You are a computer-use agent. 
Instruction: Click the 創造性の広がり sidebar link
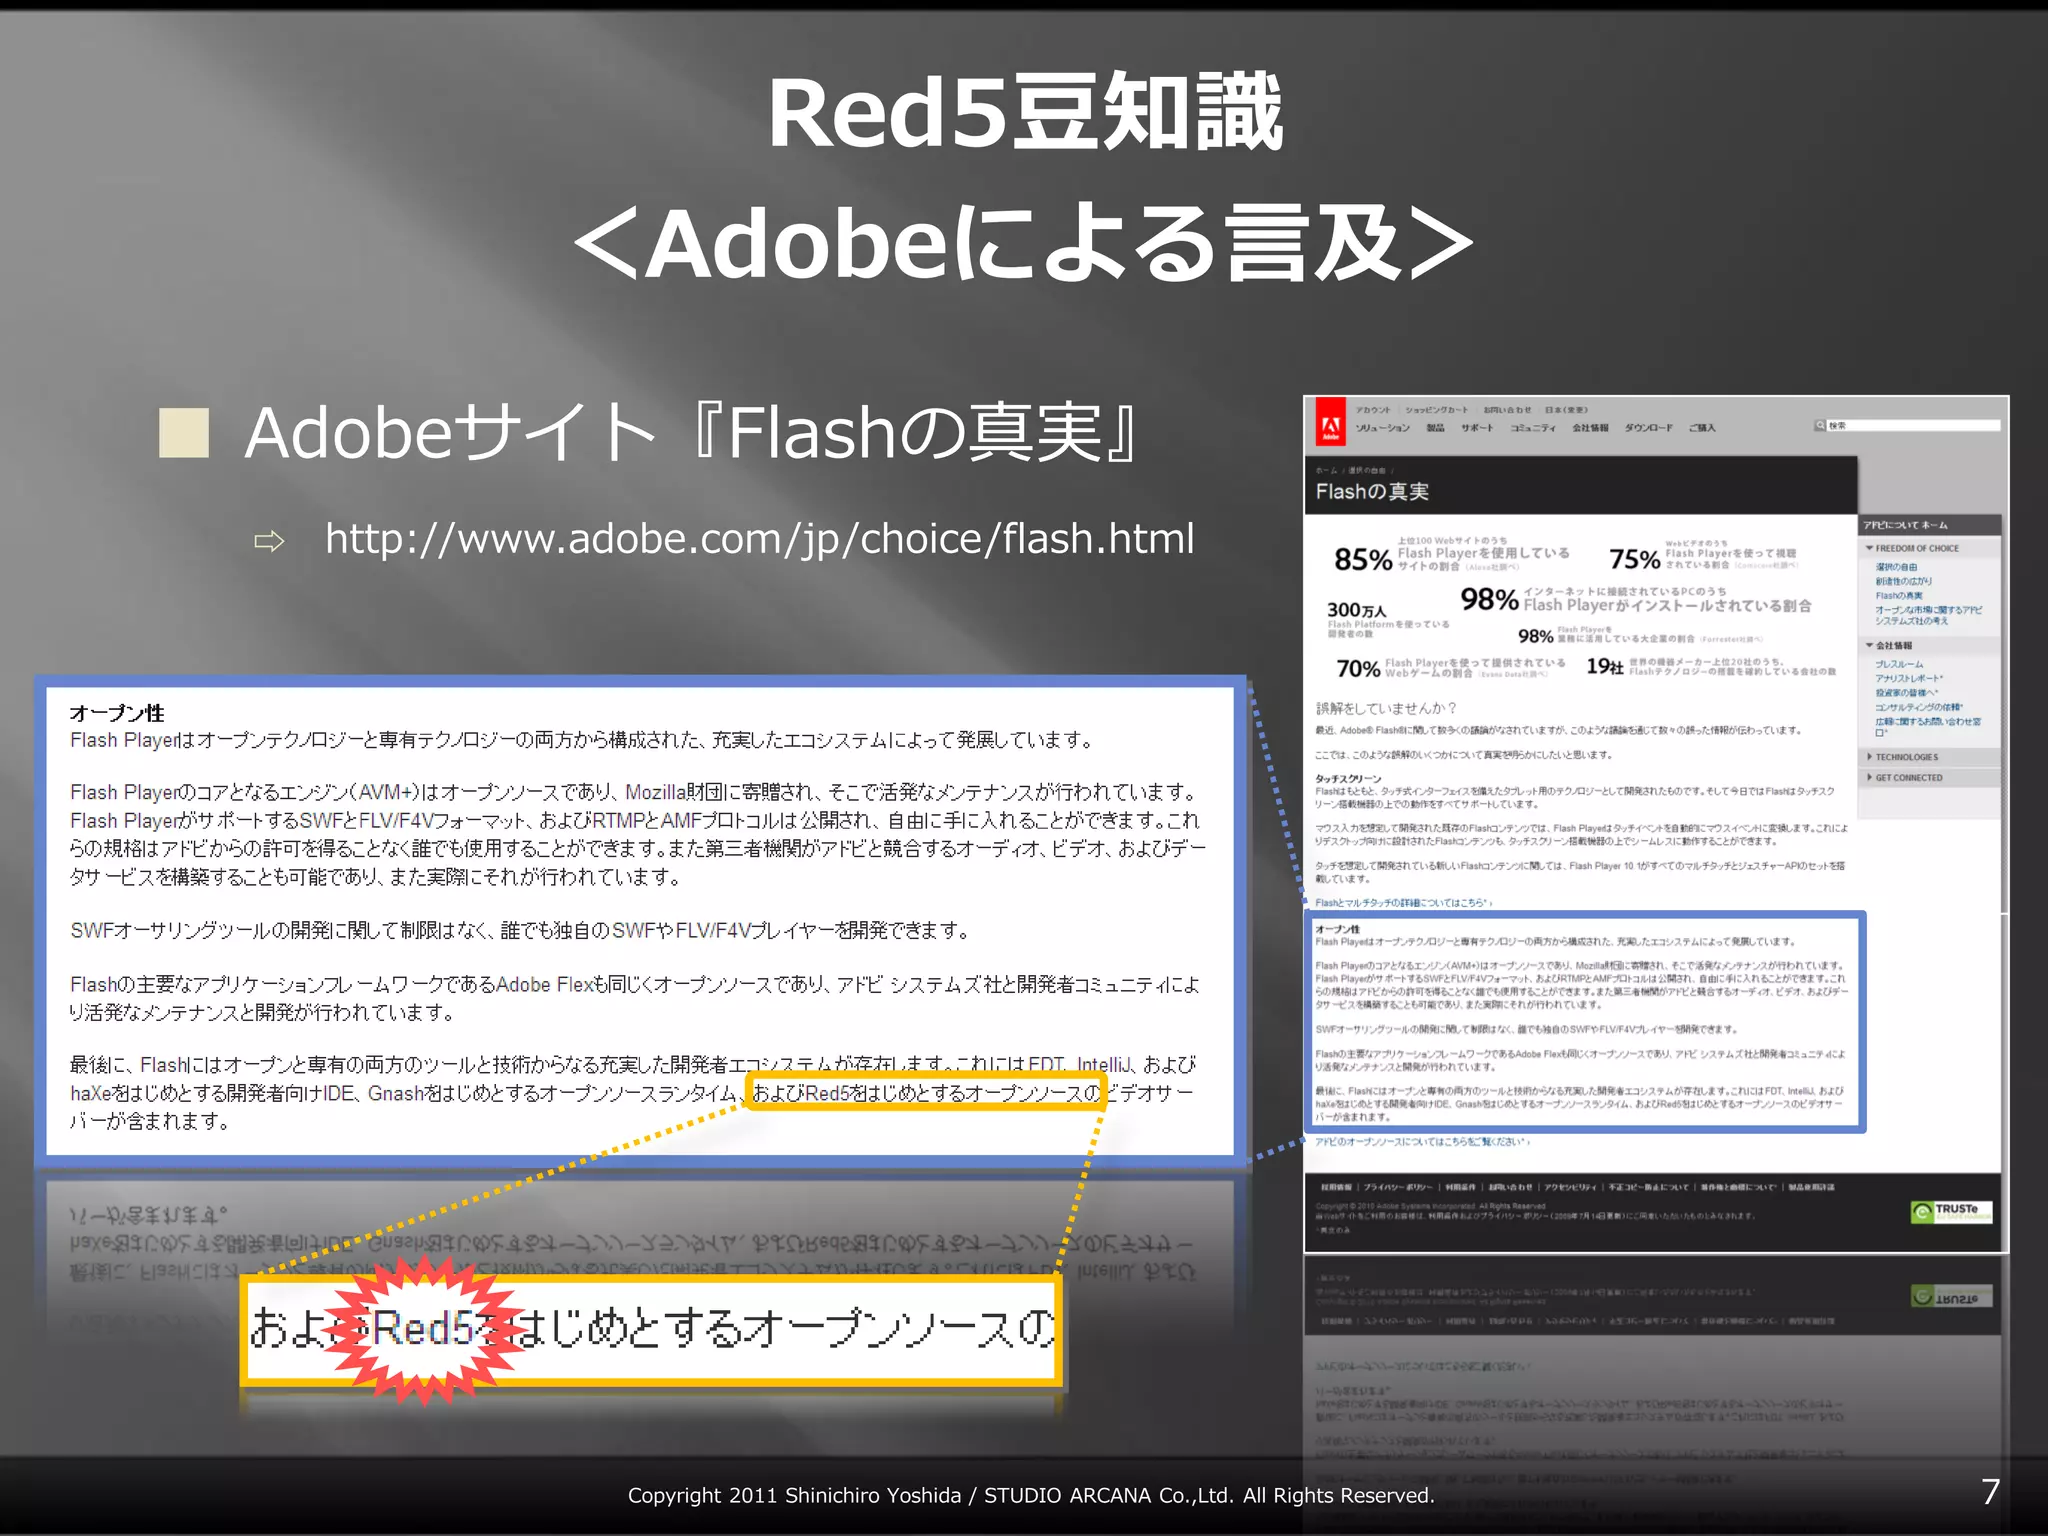[1904, 581]
